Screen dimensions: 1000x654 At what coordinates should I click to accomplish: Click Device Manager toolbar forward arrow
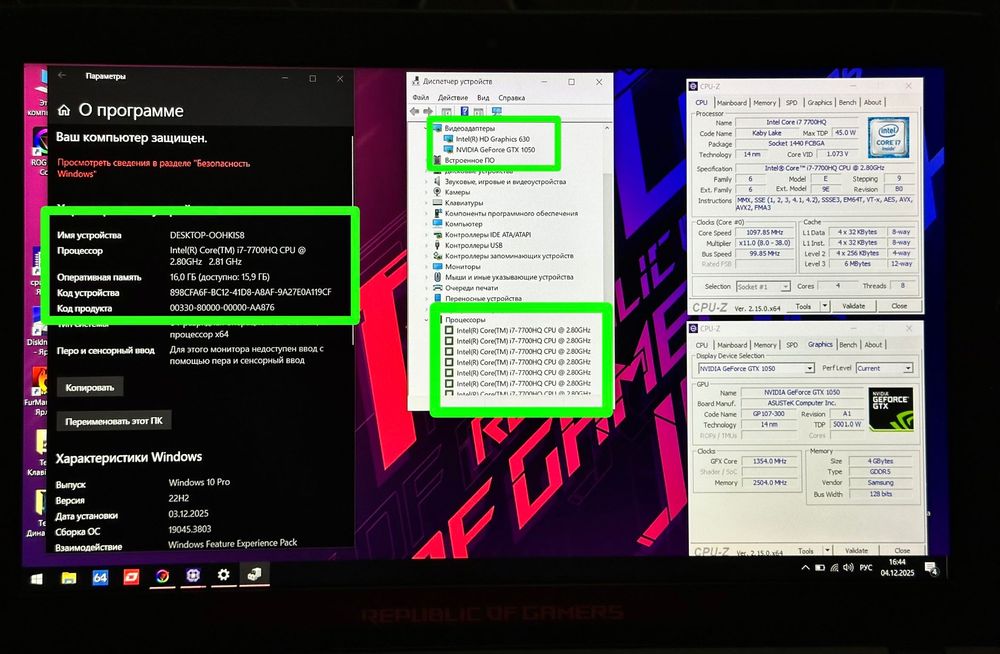coord(427,112)
